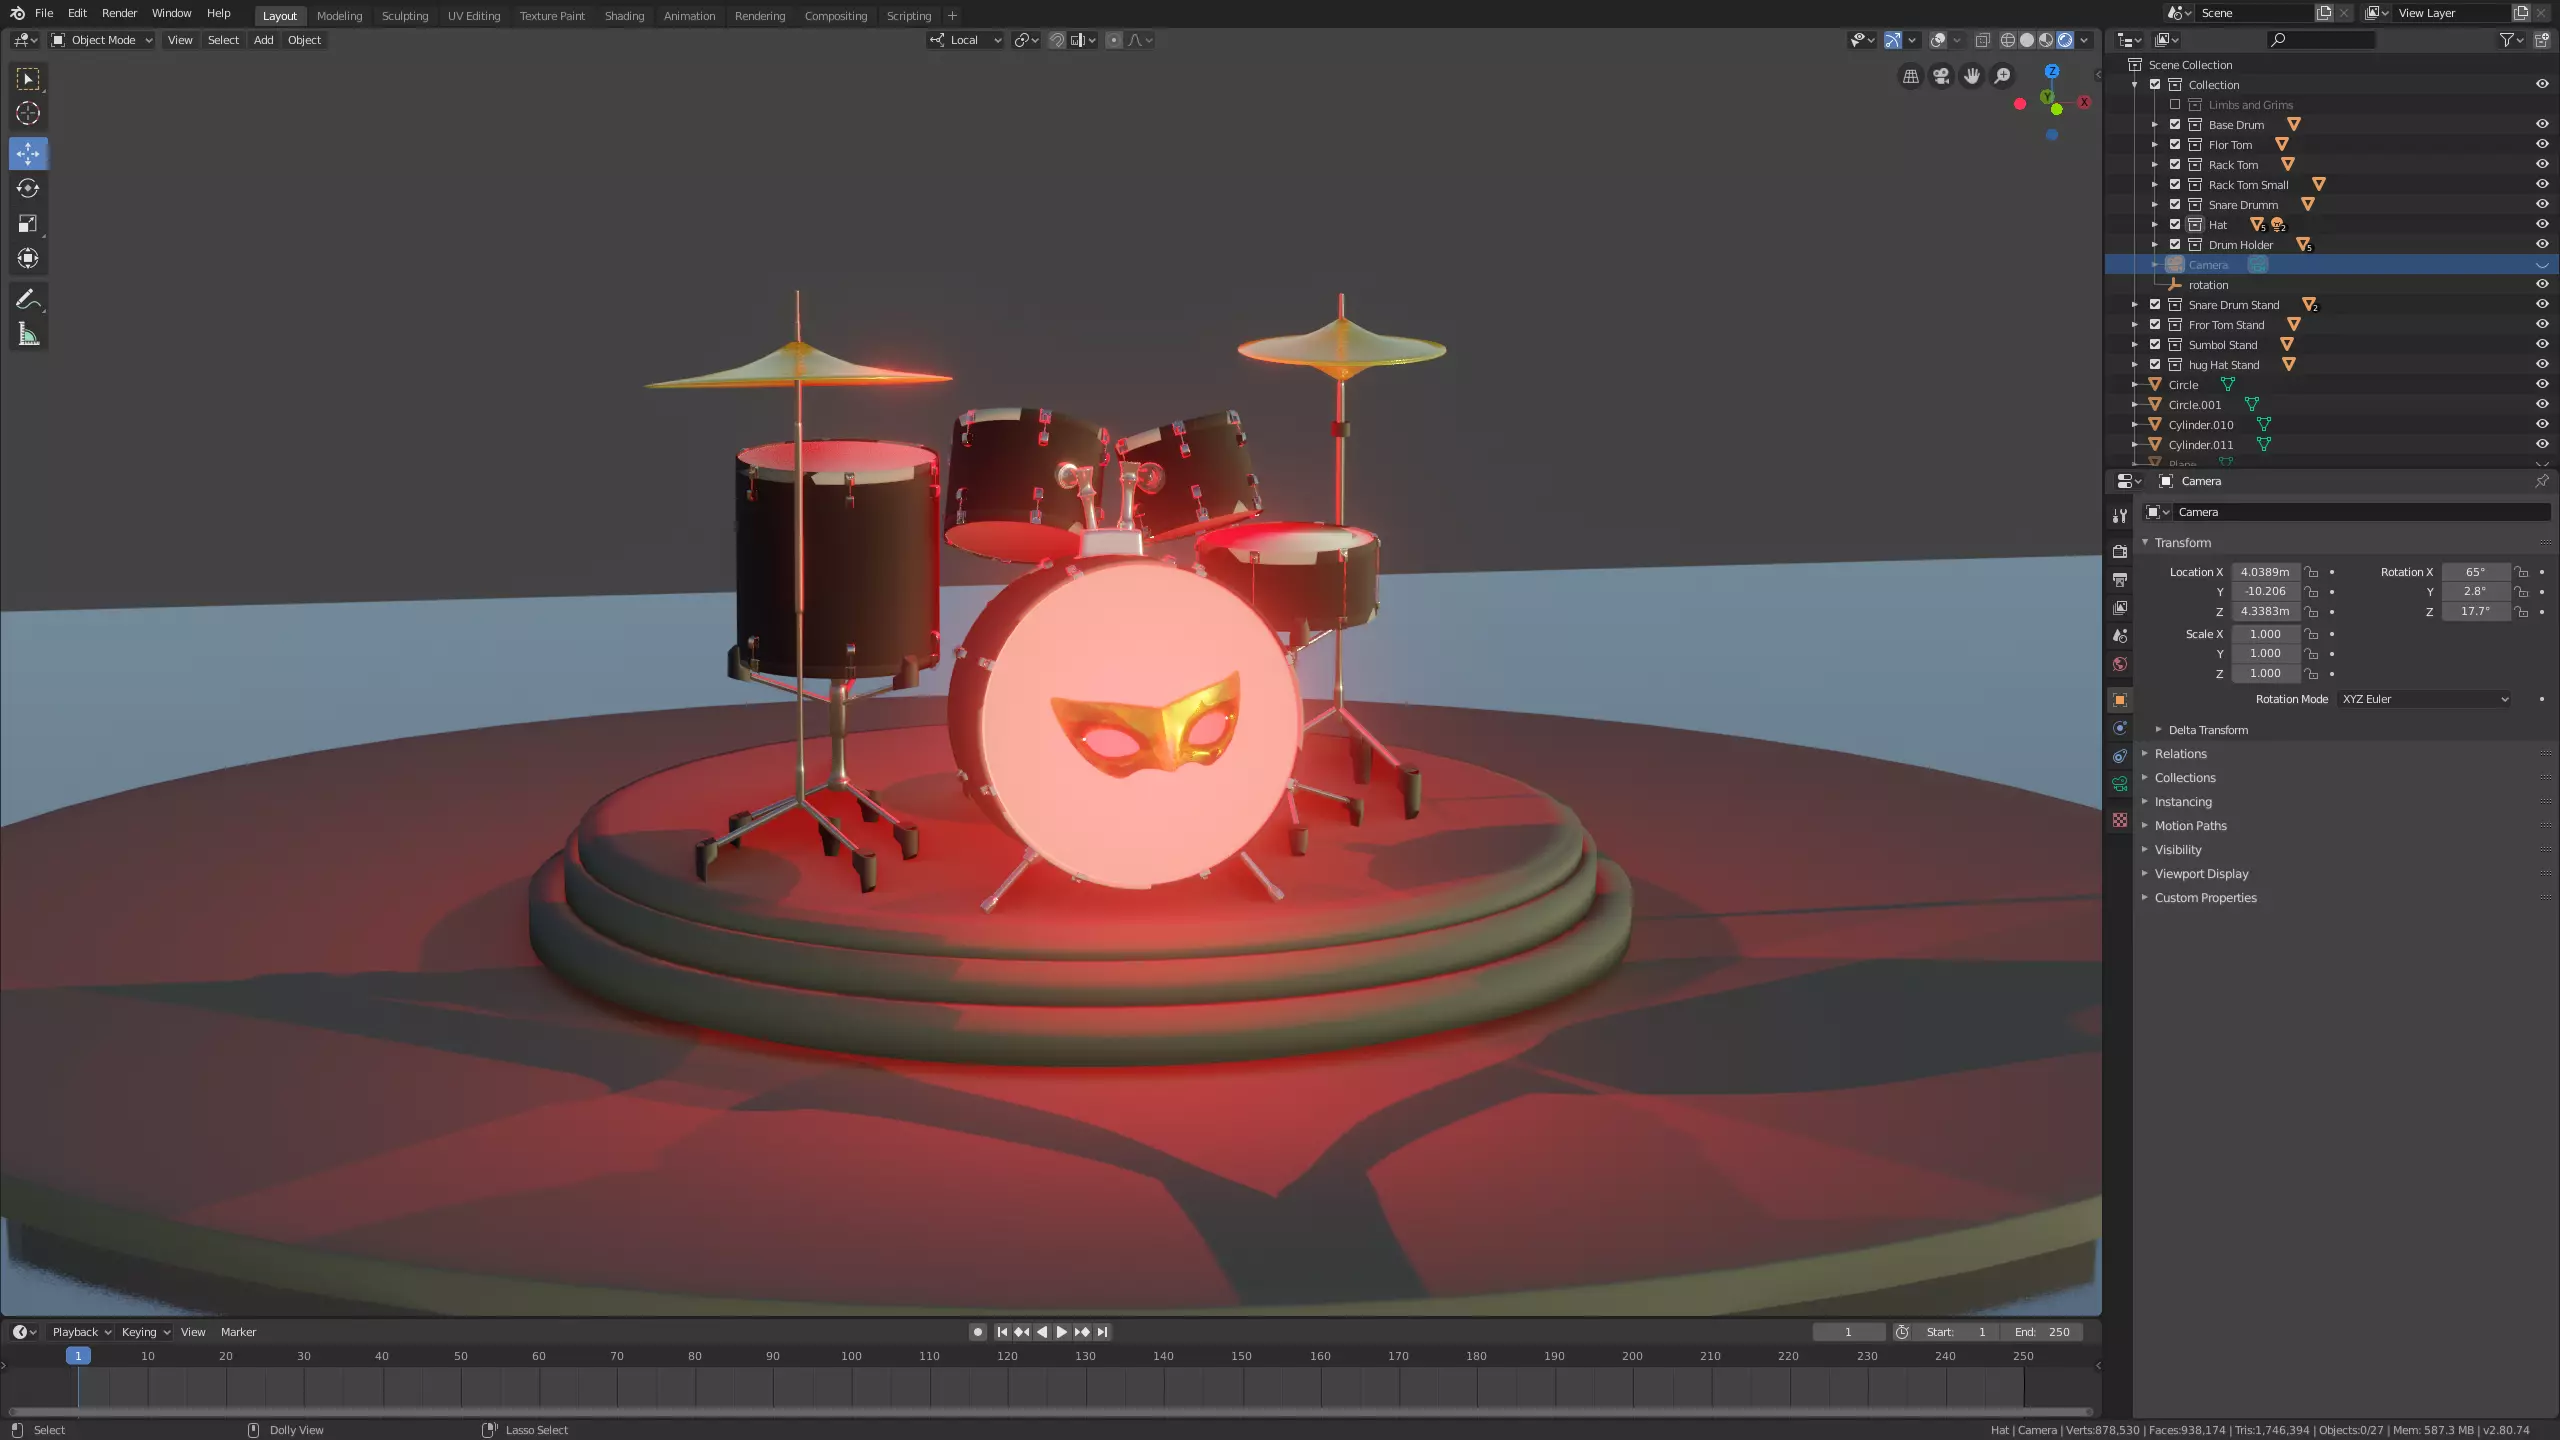The height and width of the screenshot is (1440, 2560).
Task: Select the Scale tool
Action: pyautogui.click(x=28, y=224)
